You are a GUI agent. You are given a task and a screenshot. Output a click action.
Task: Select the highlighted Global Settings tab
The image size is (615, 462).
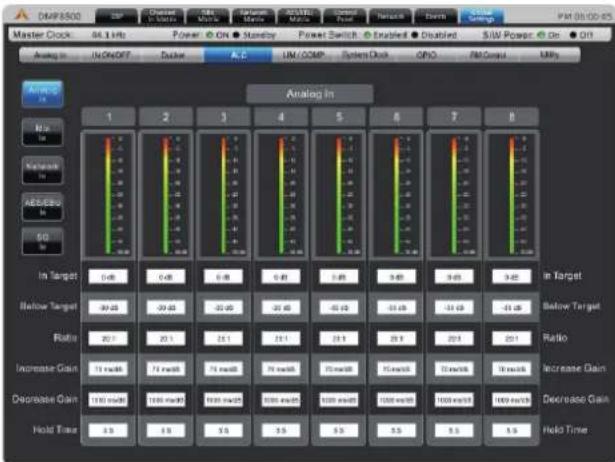point(482,16)
